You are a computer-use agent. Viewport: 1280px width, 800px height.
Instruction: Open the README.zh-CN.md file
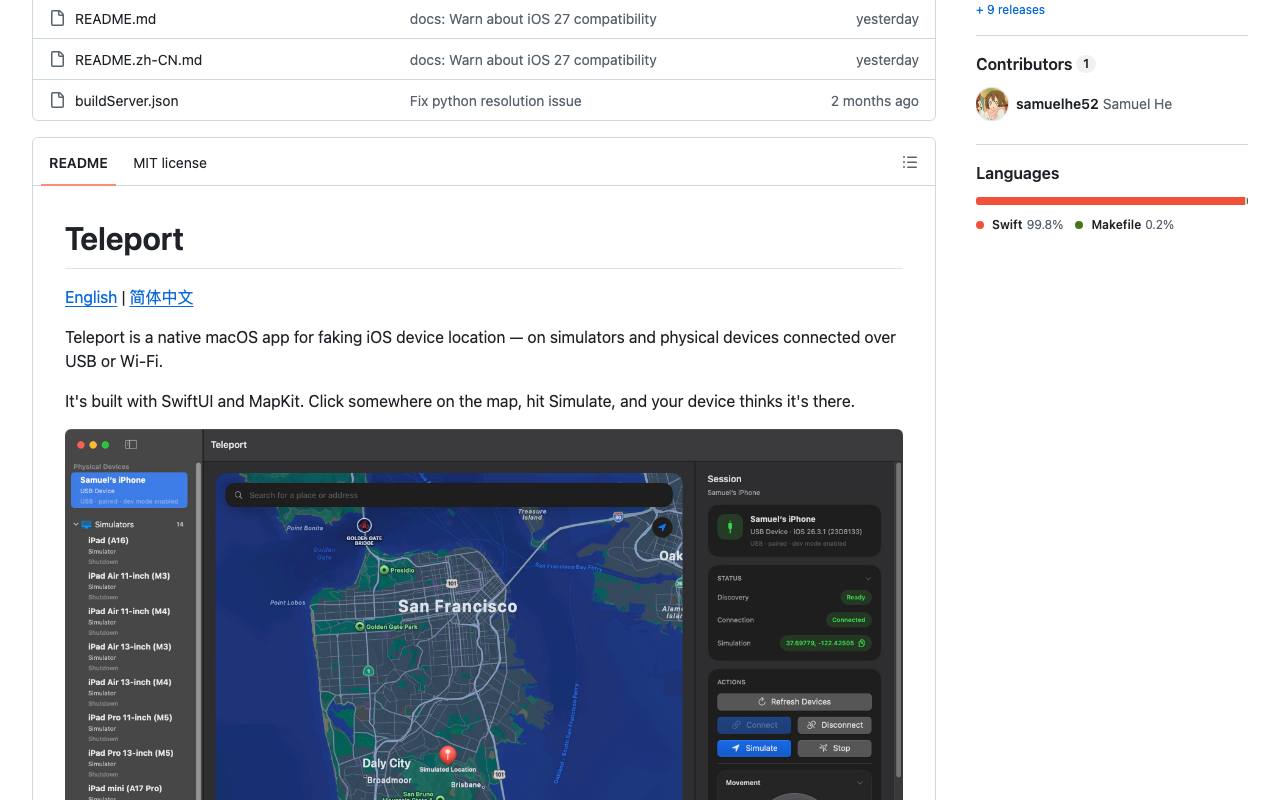tap(138, 60)
